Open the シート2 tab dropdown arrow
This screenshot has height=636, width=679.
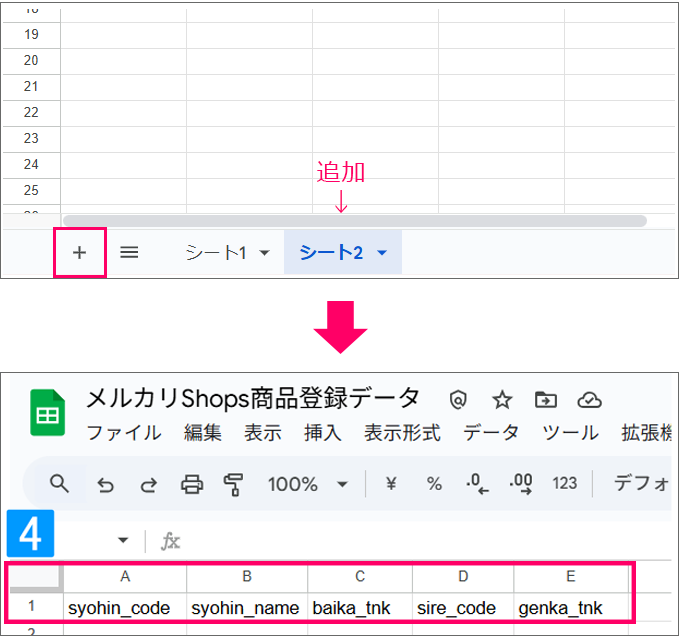tap(382, 254)
